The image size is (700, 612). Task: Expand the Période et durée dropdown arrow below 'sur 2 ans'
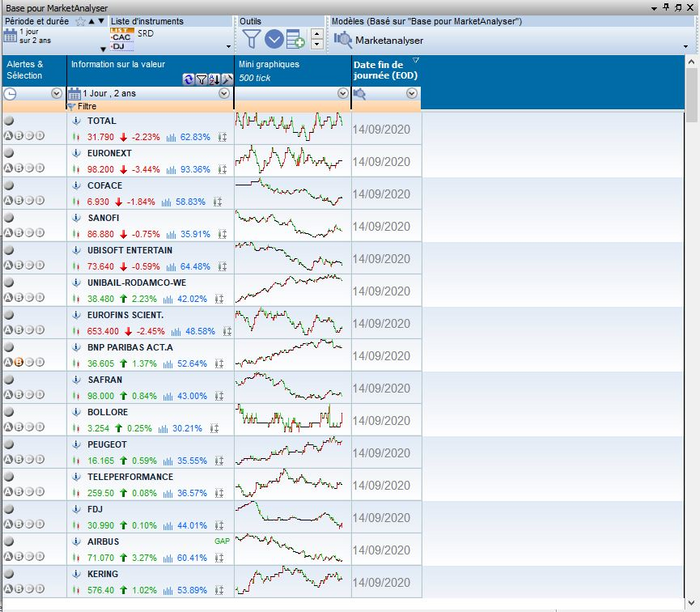(x=103, y=49)
